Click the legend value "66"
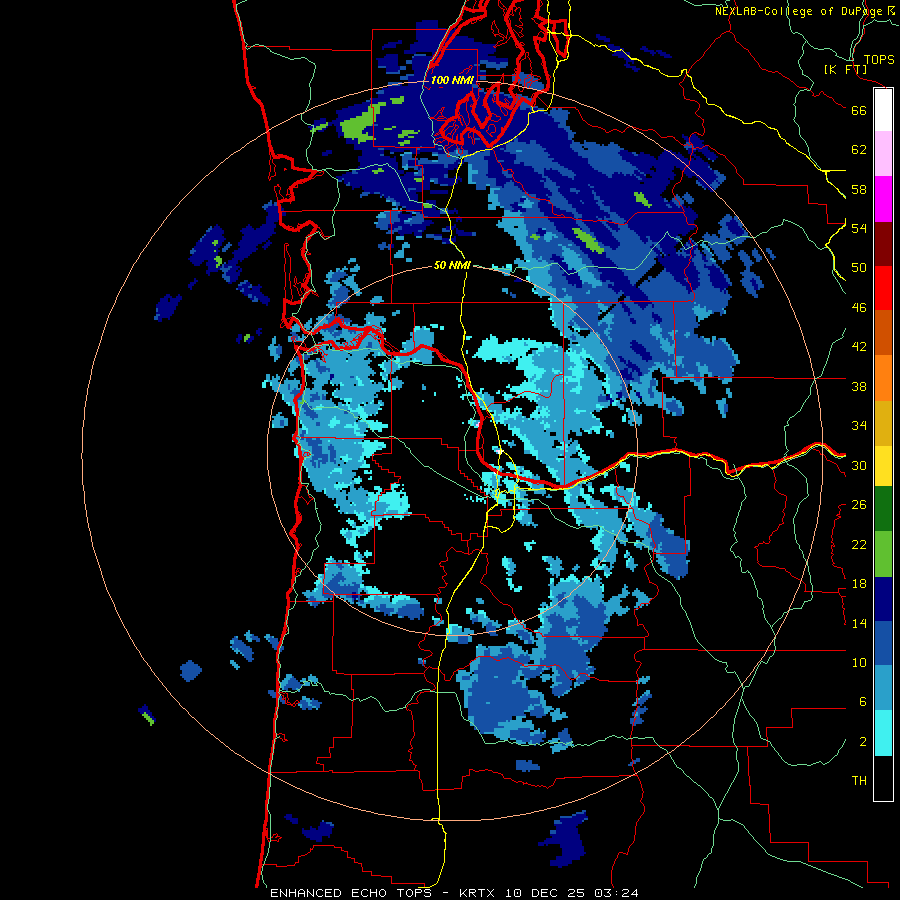 tap(859, 111)
